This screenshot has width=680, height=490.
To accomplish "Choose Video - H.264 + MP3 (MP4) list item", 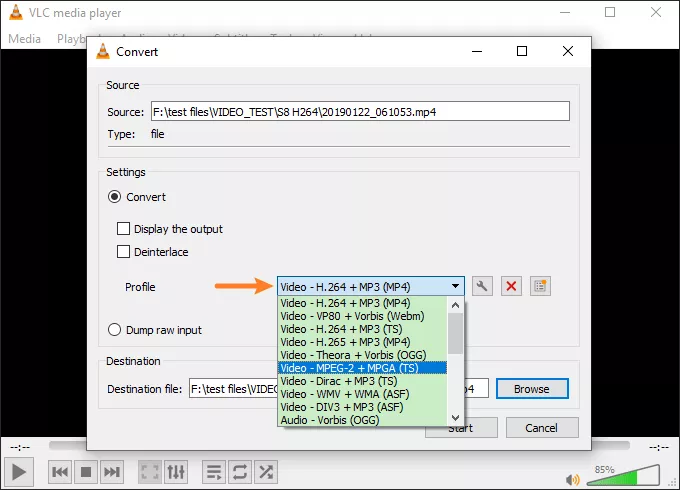I will click(x=362, y=303).
